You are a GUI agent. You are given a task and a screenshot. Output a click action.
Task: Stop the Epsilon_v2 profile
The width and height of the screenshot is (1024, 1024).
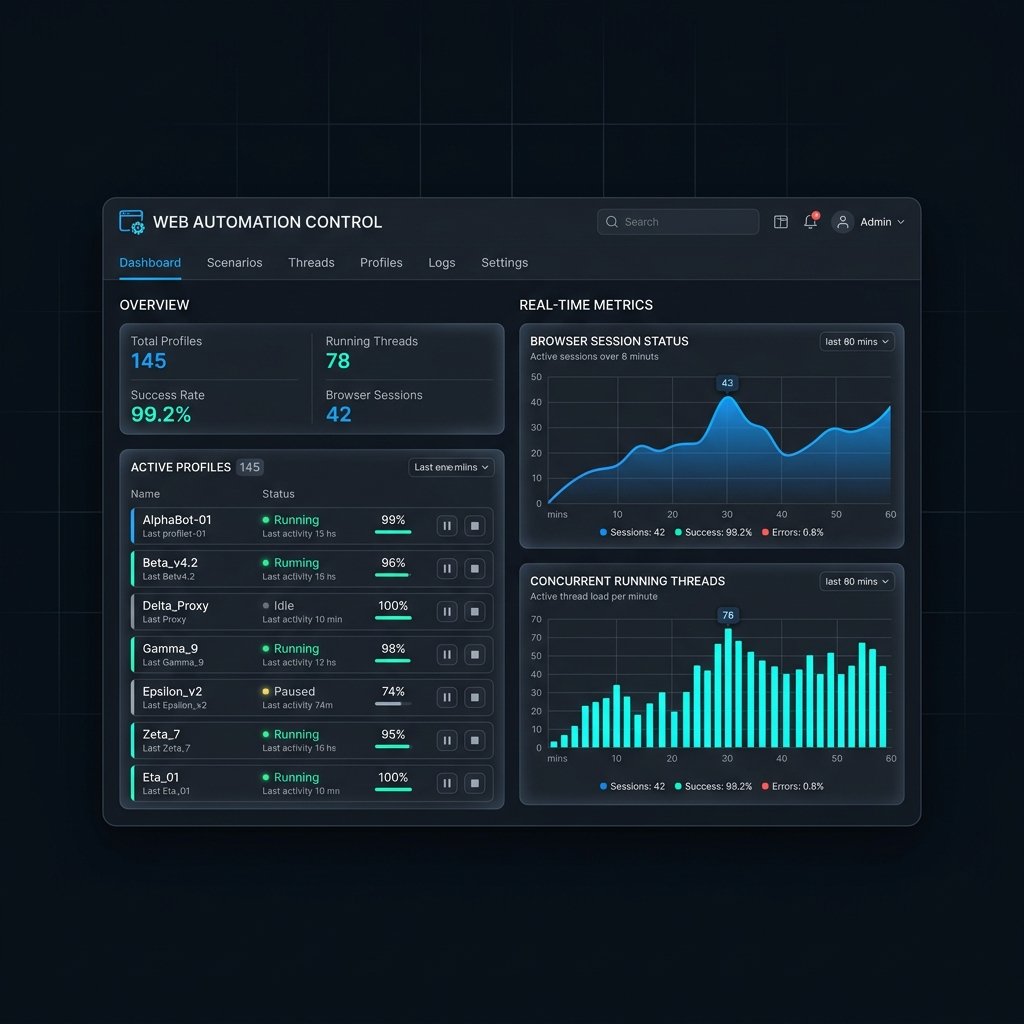[x=475, y=697]
